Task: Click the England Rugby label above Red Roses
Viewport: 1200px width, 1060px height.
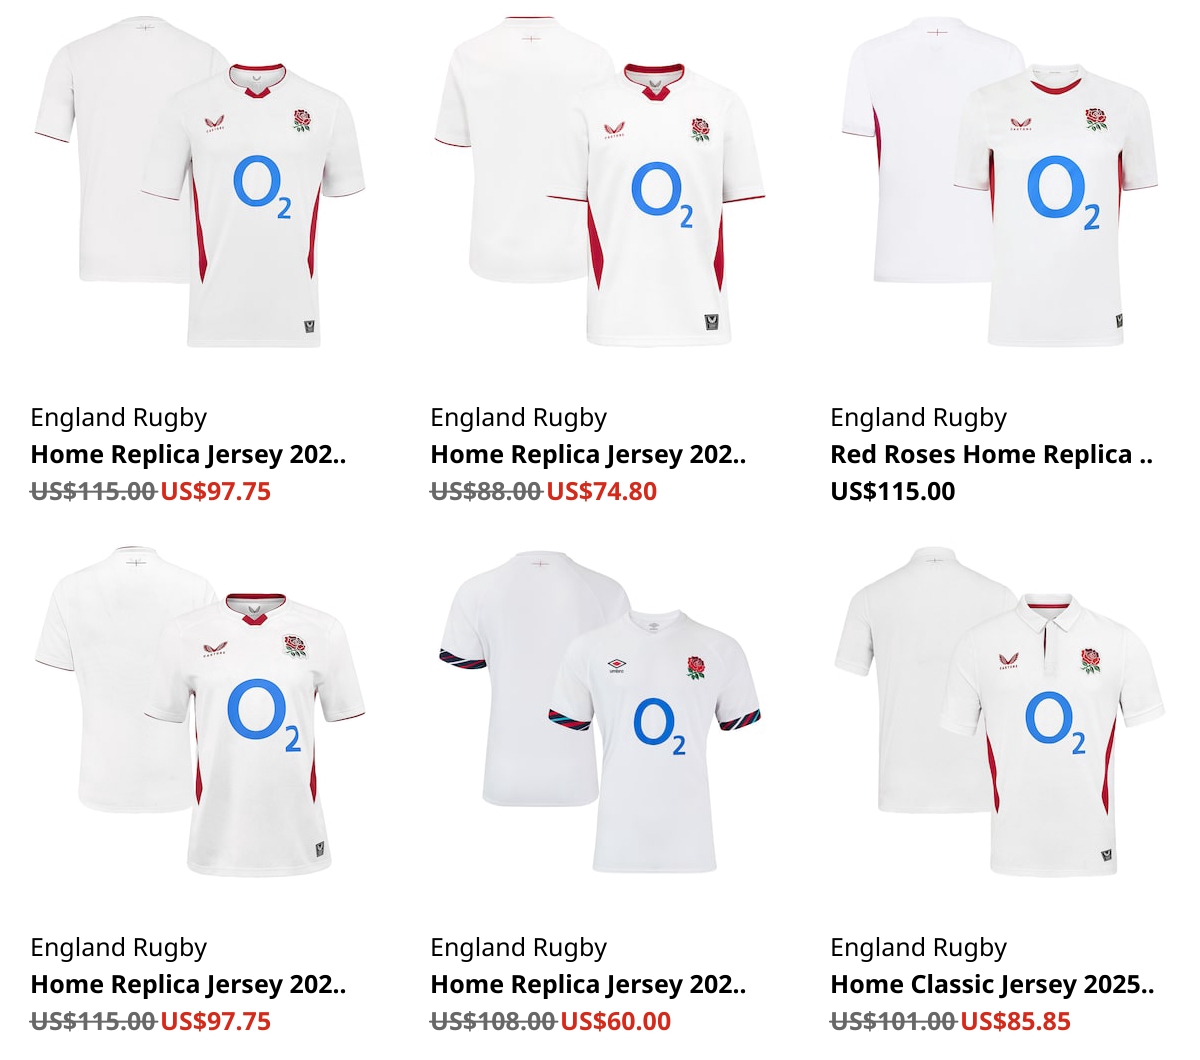Action: click(x=918, y=418)
